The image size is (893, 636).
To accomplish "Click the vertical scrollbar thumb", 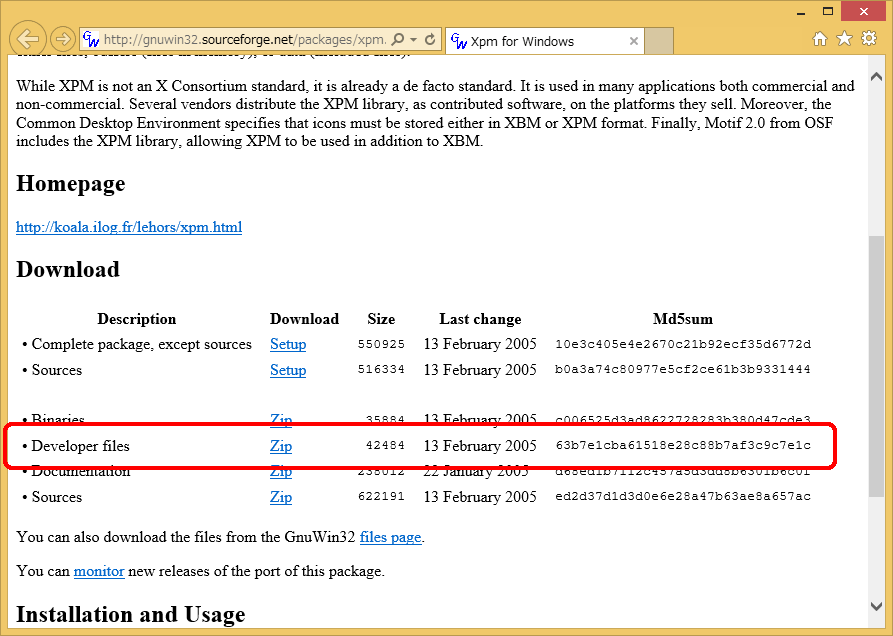I will point(876,367).
